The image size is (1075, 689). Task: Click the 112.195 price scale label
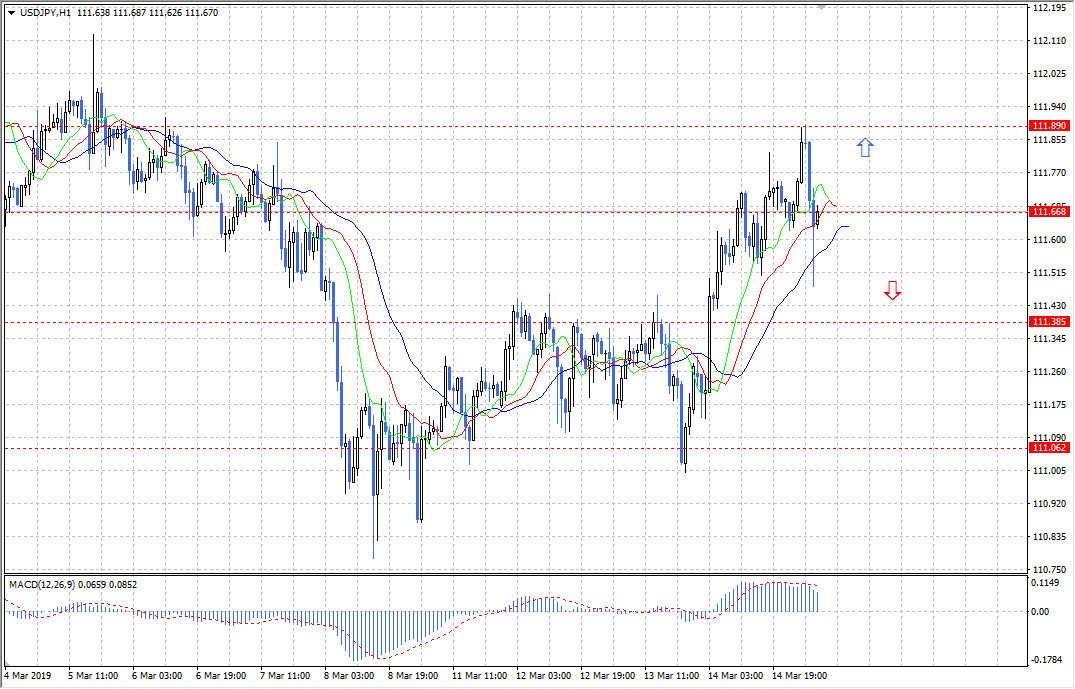click(x=1050, y=8)
